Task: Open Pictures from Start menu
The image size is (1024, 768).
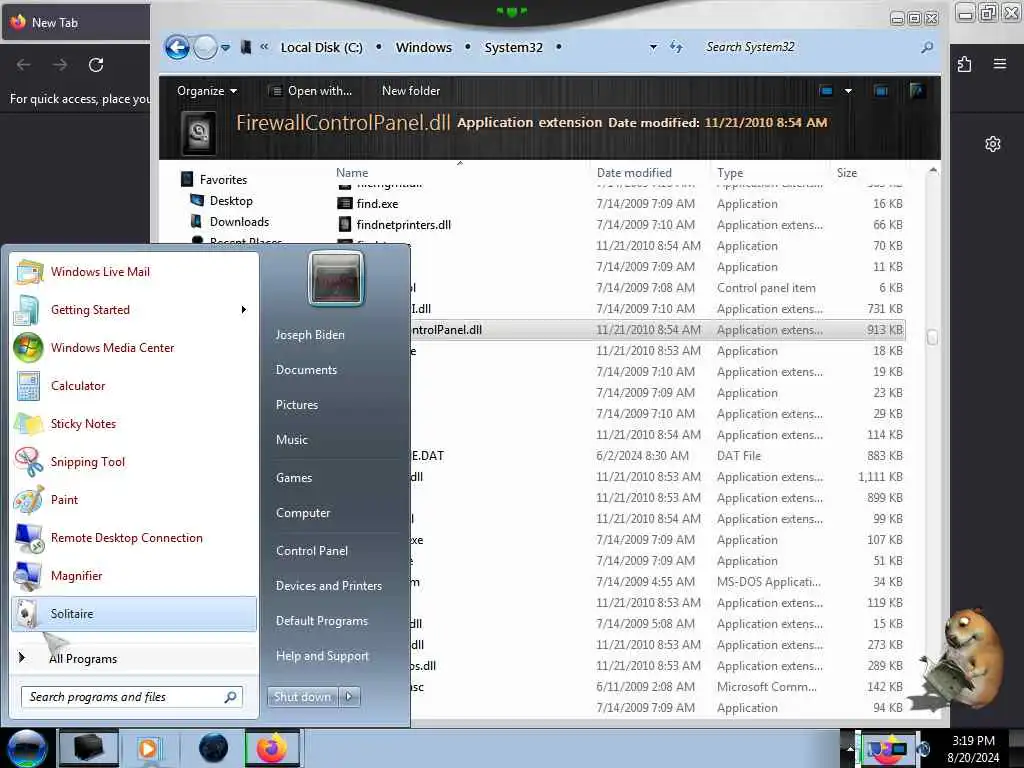Action: click(296, 405)
